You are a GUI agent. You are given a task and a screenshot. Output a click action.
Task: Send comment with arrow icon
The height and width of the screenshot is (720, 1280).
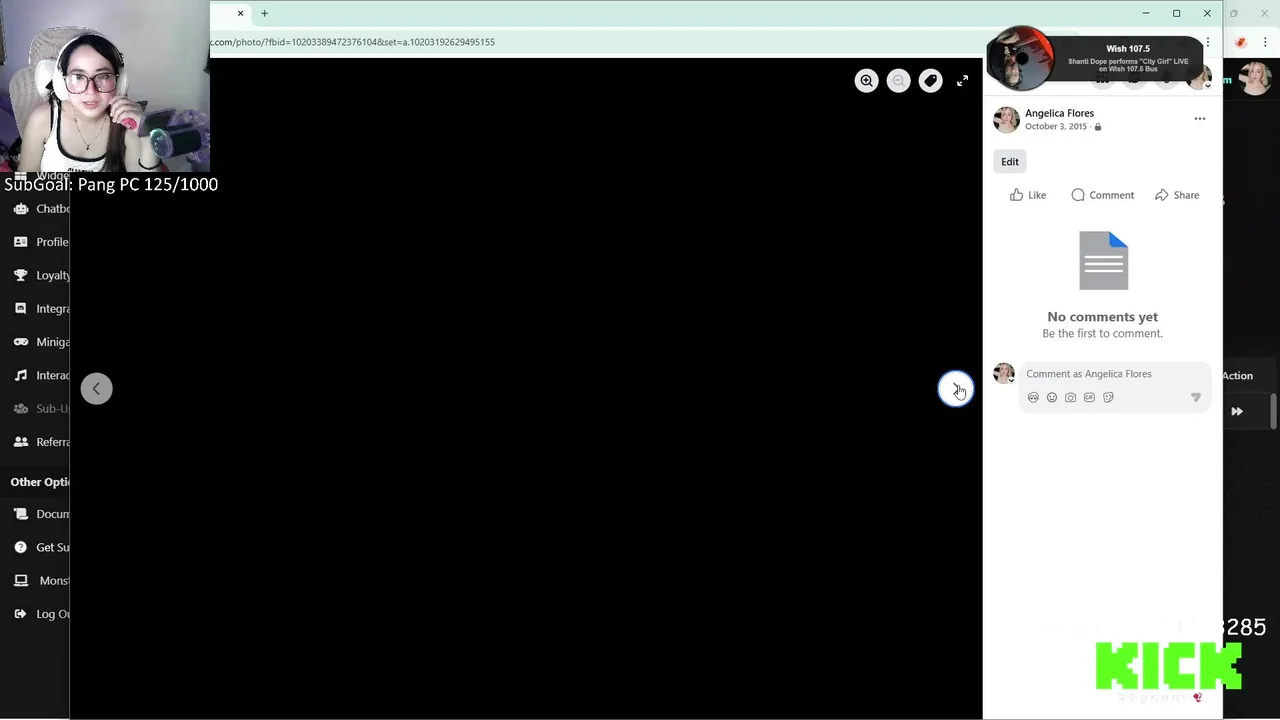click(1196, 397)
